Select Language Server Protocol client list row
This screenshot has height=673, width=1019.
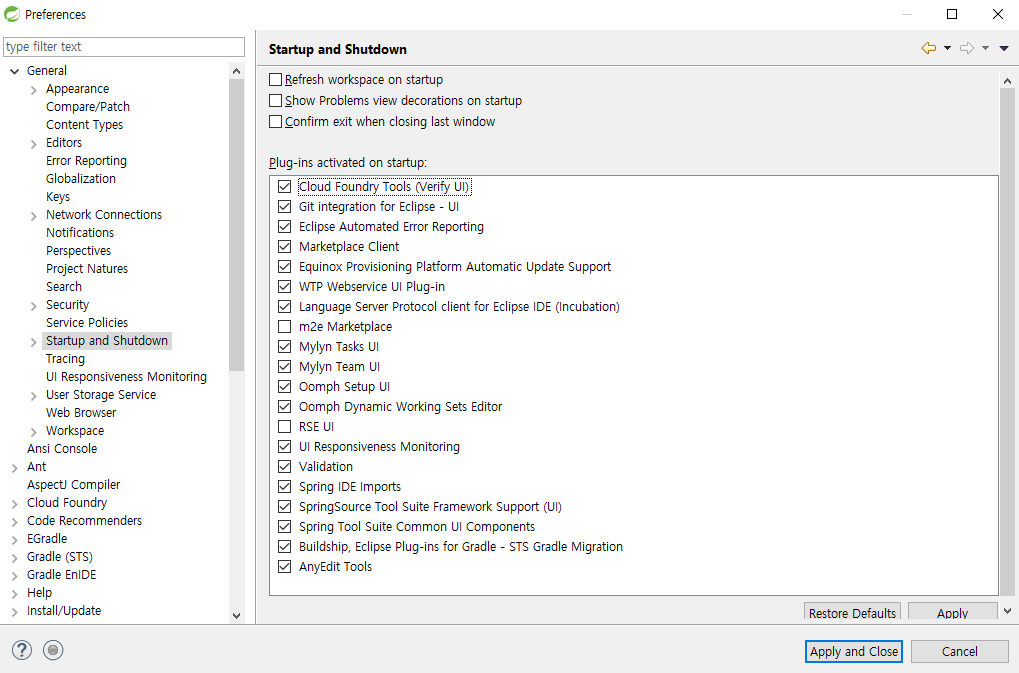click(459, 307)
